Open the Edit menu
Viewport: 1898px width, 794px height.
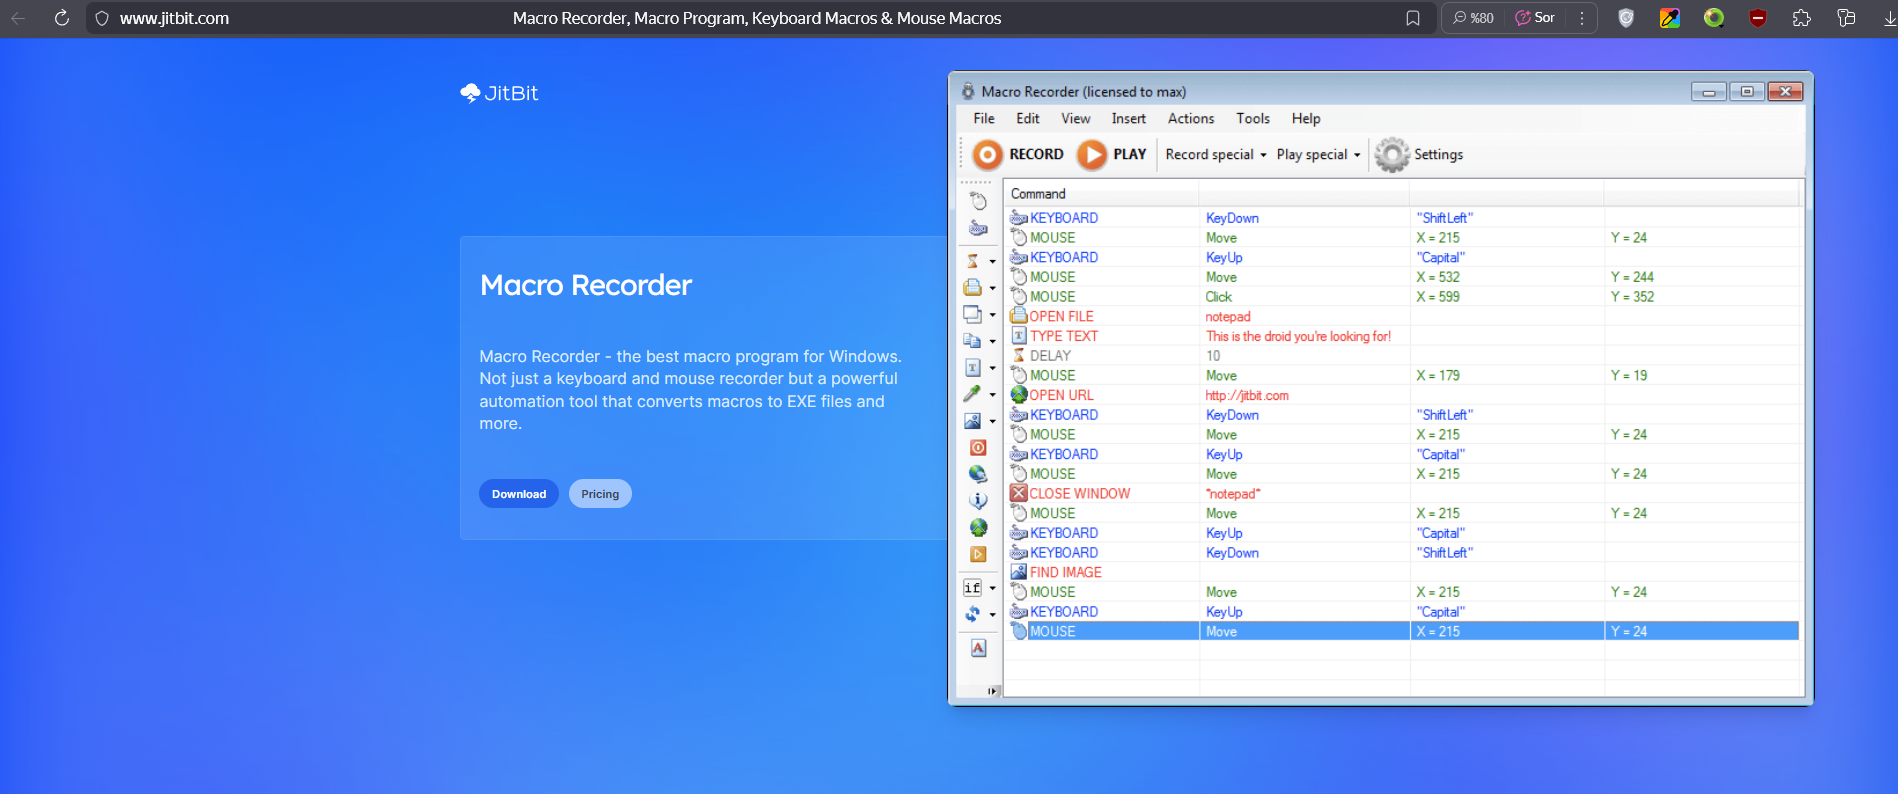(x=1028, y=118)
